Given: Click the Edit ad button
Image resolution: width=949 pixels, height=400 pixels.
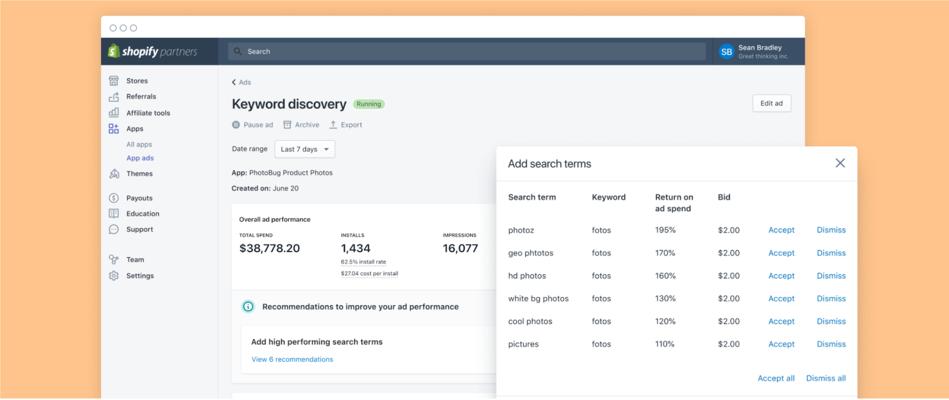Looking at the screenshot, I should pos(772,103).
